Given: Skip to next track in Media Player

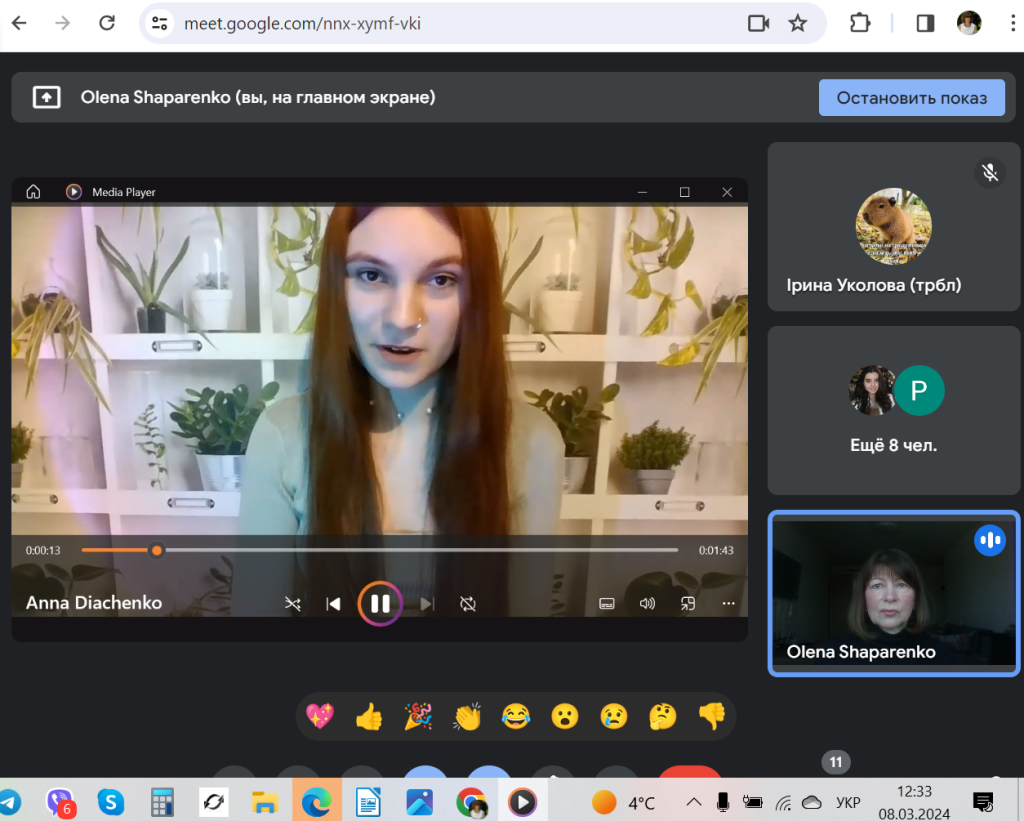Looking at the screenshot, I should pyautogui.click(x=427, y=604).
